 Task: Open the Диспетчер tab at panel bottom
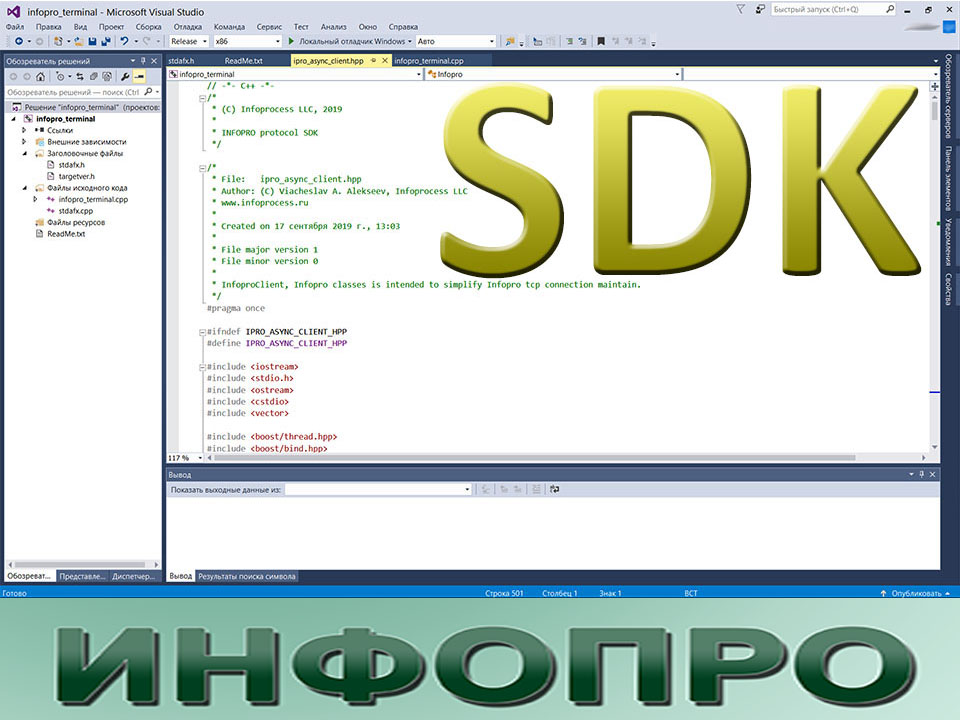133,576
